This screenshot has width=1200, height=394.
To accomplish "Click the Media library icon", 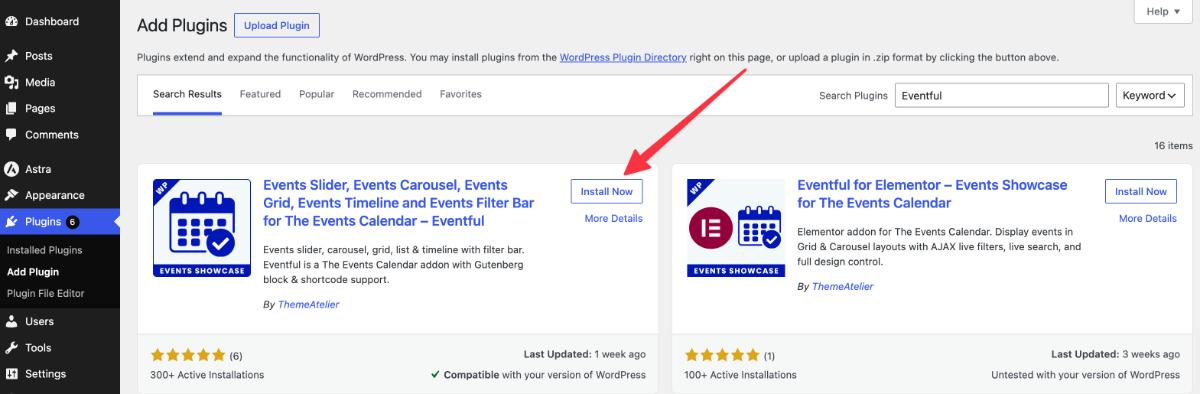I will tap(11, 82).
